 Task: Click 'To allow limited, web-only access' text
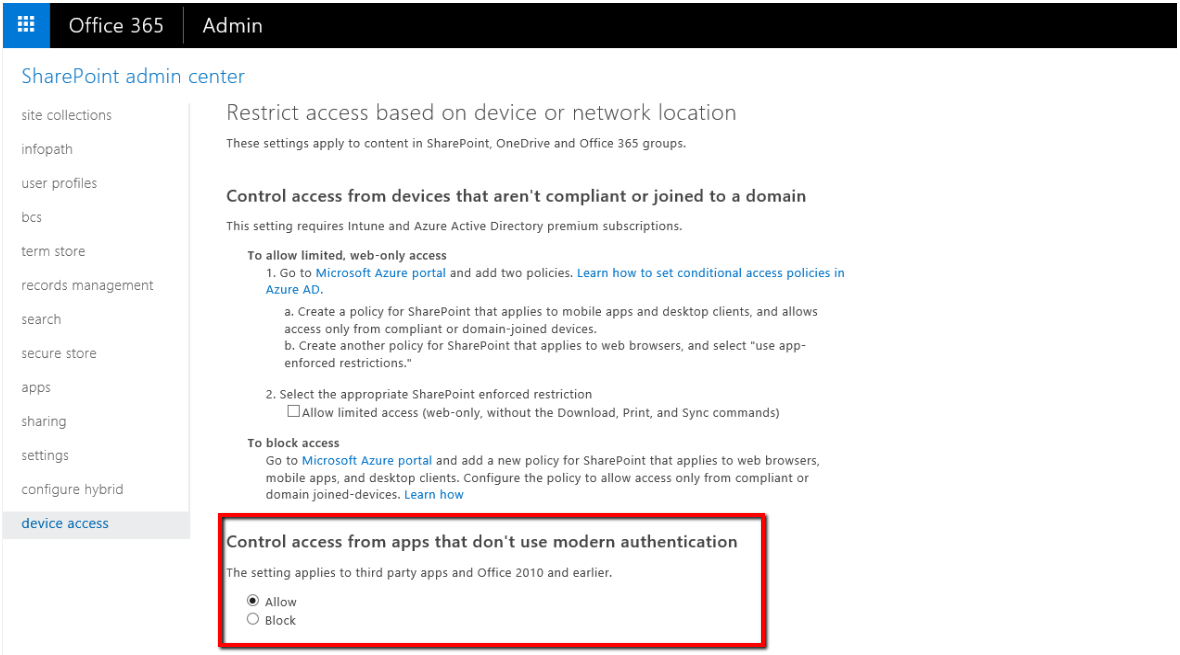347,255
